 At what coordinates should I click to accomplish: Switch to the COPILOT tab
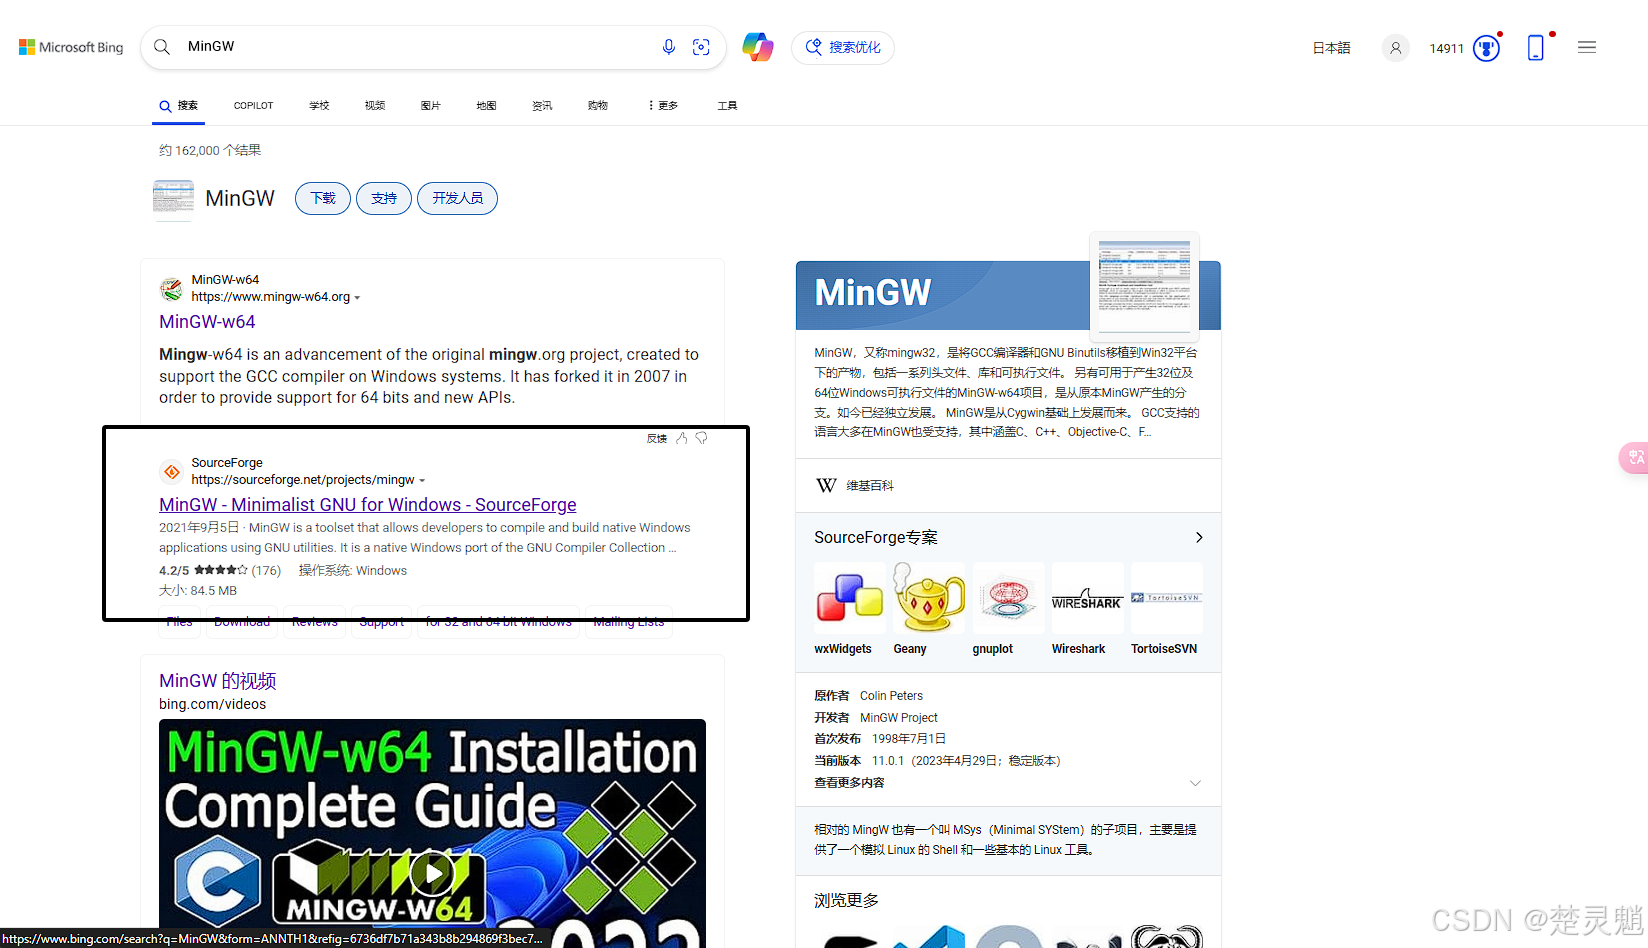point(253,105)
